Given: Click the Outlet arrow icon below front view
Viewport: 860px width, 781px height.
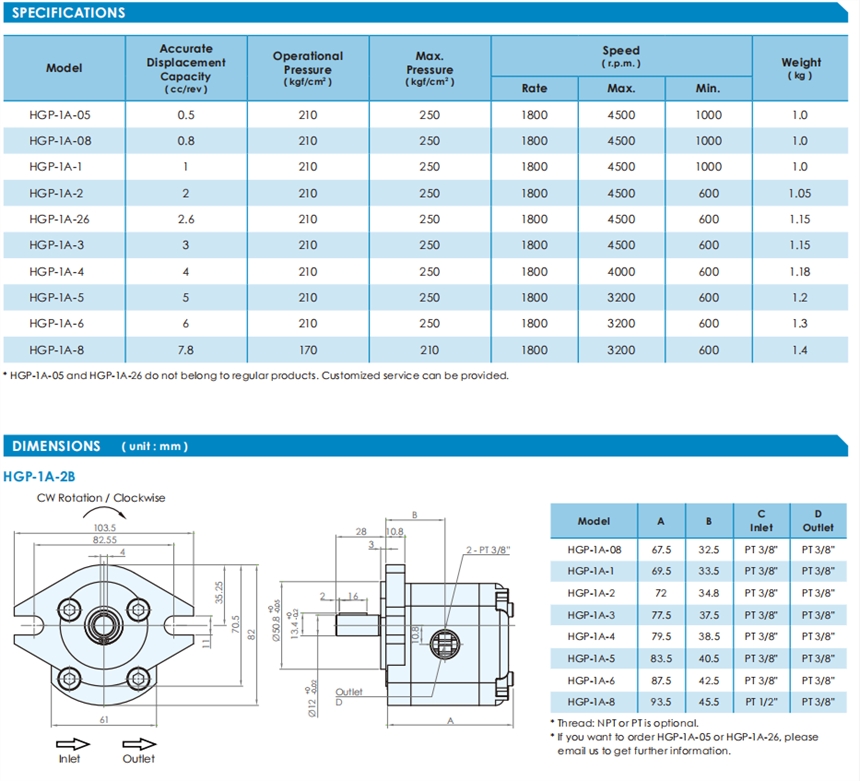Looking at the screenshot, I should [139, 743].
